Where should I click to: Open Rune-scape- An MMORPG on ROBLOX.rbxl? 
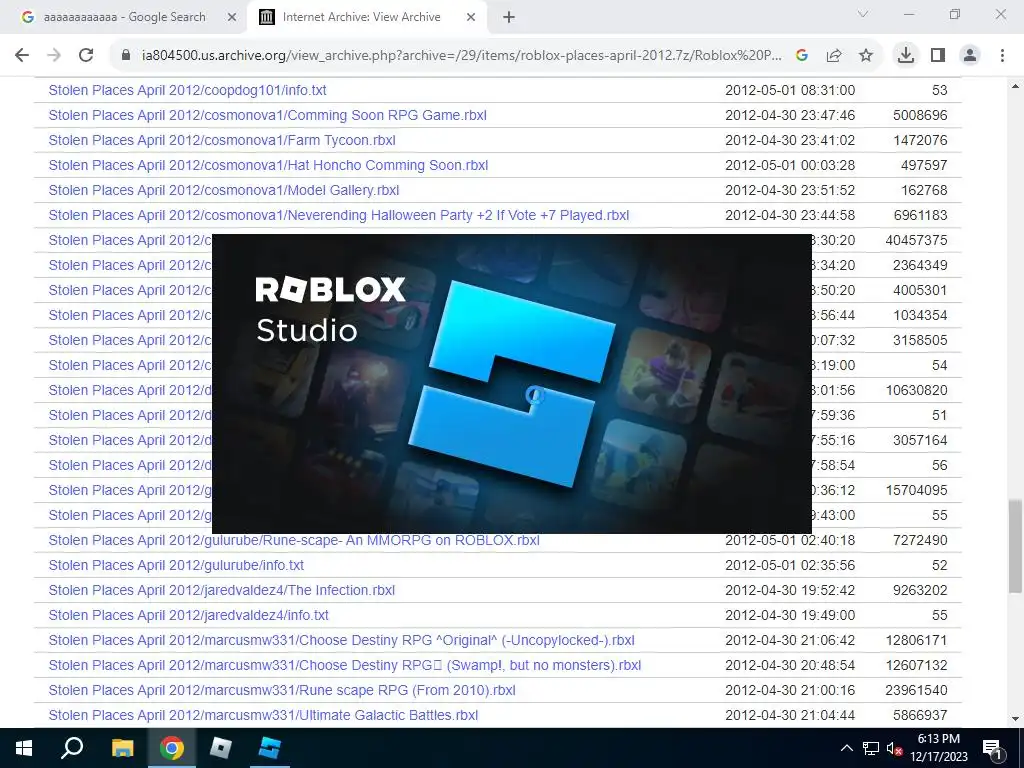tap(294, 540)
